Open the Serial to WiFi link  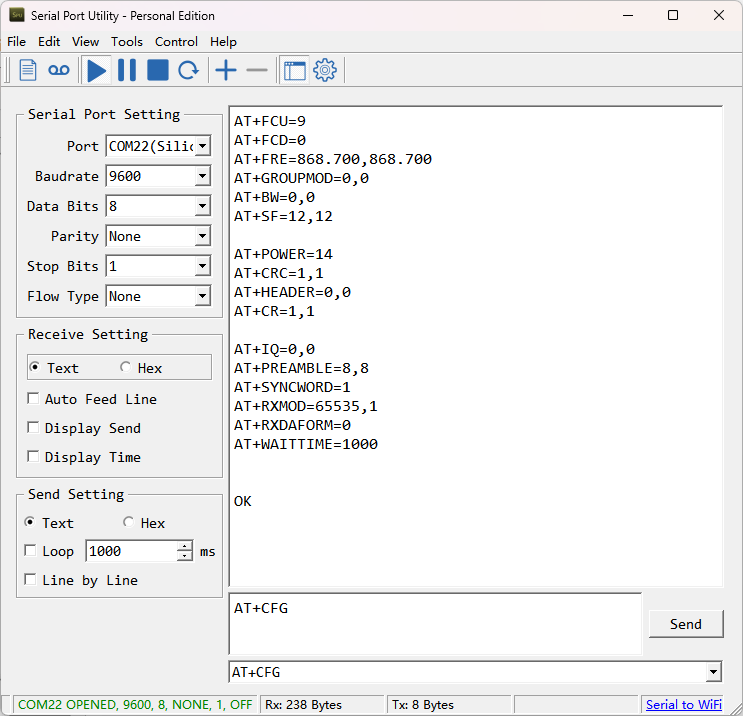pos(684,705)
